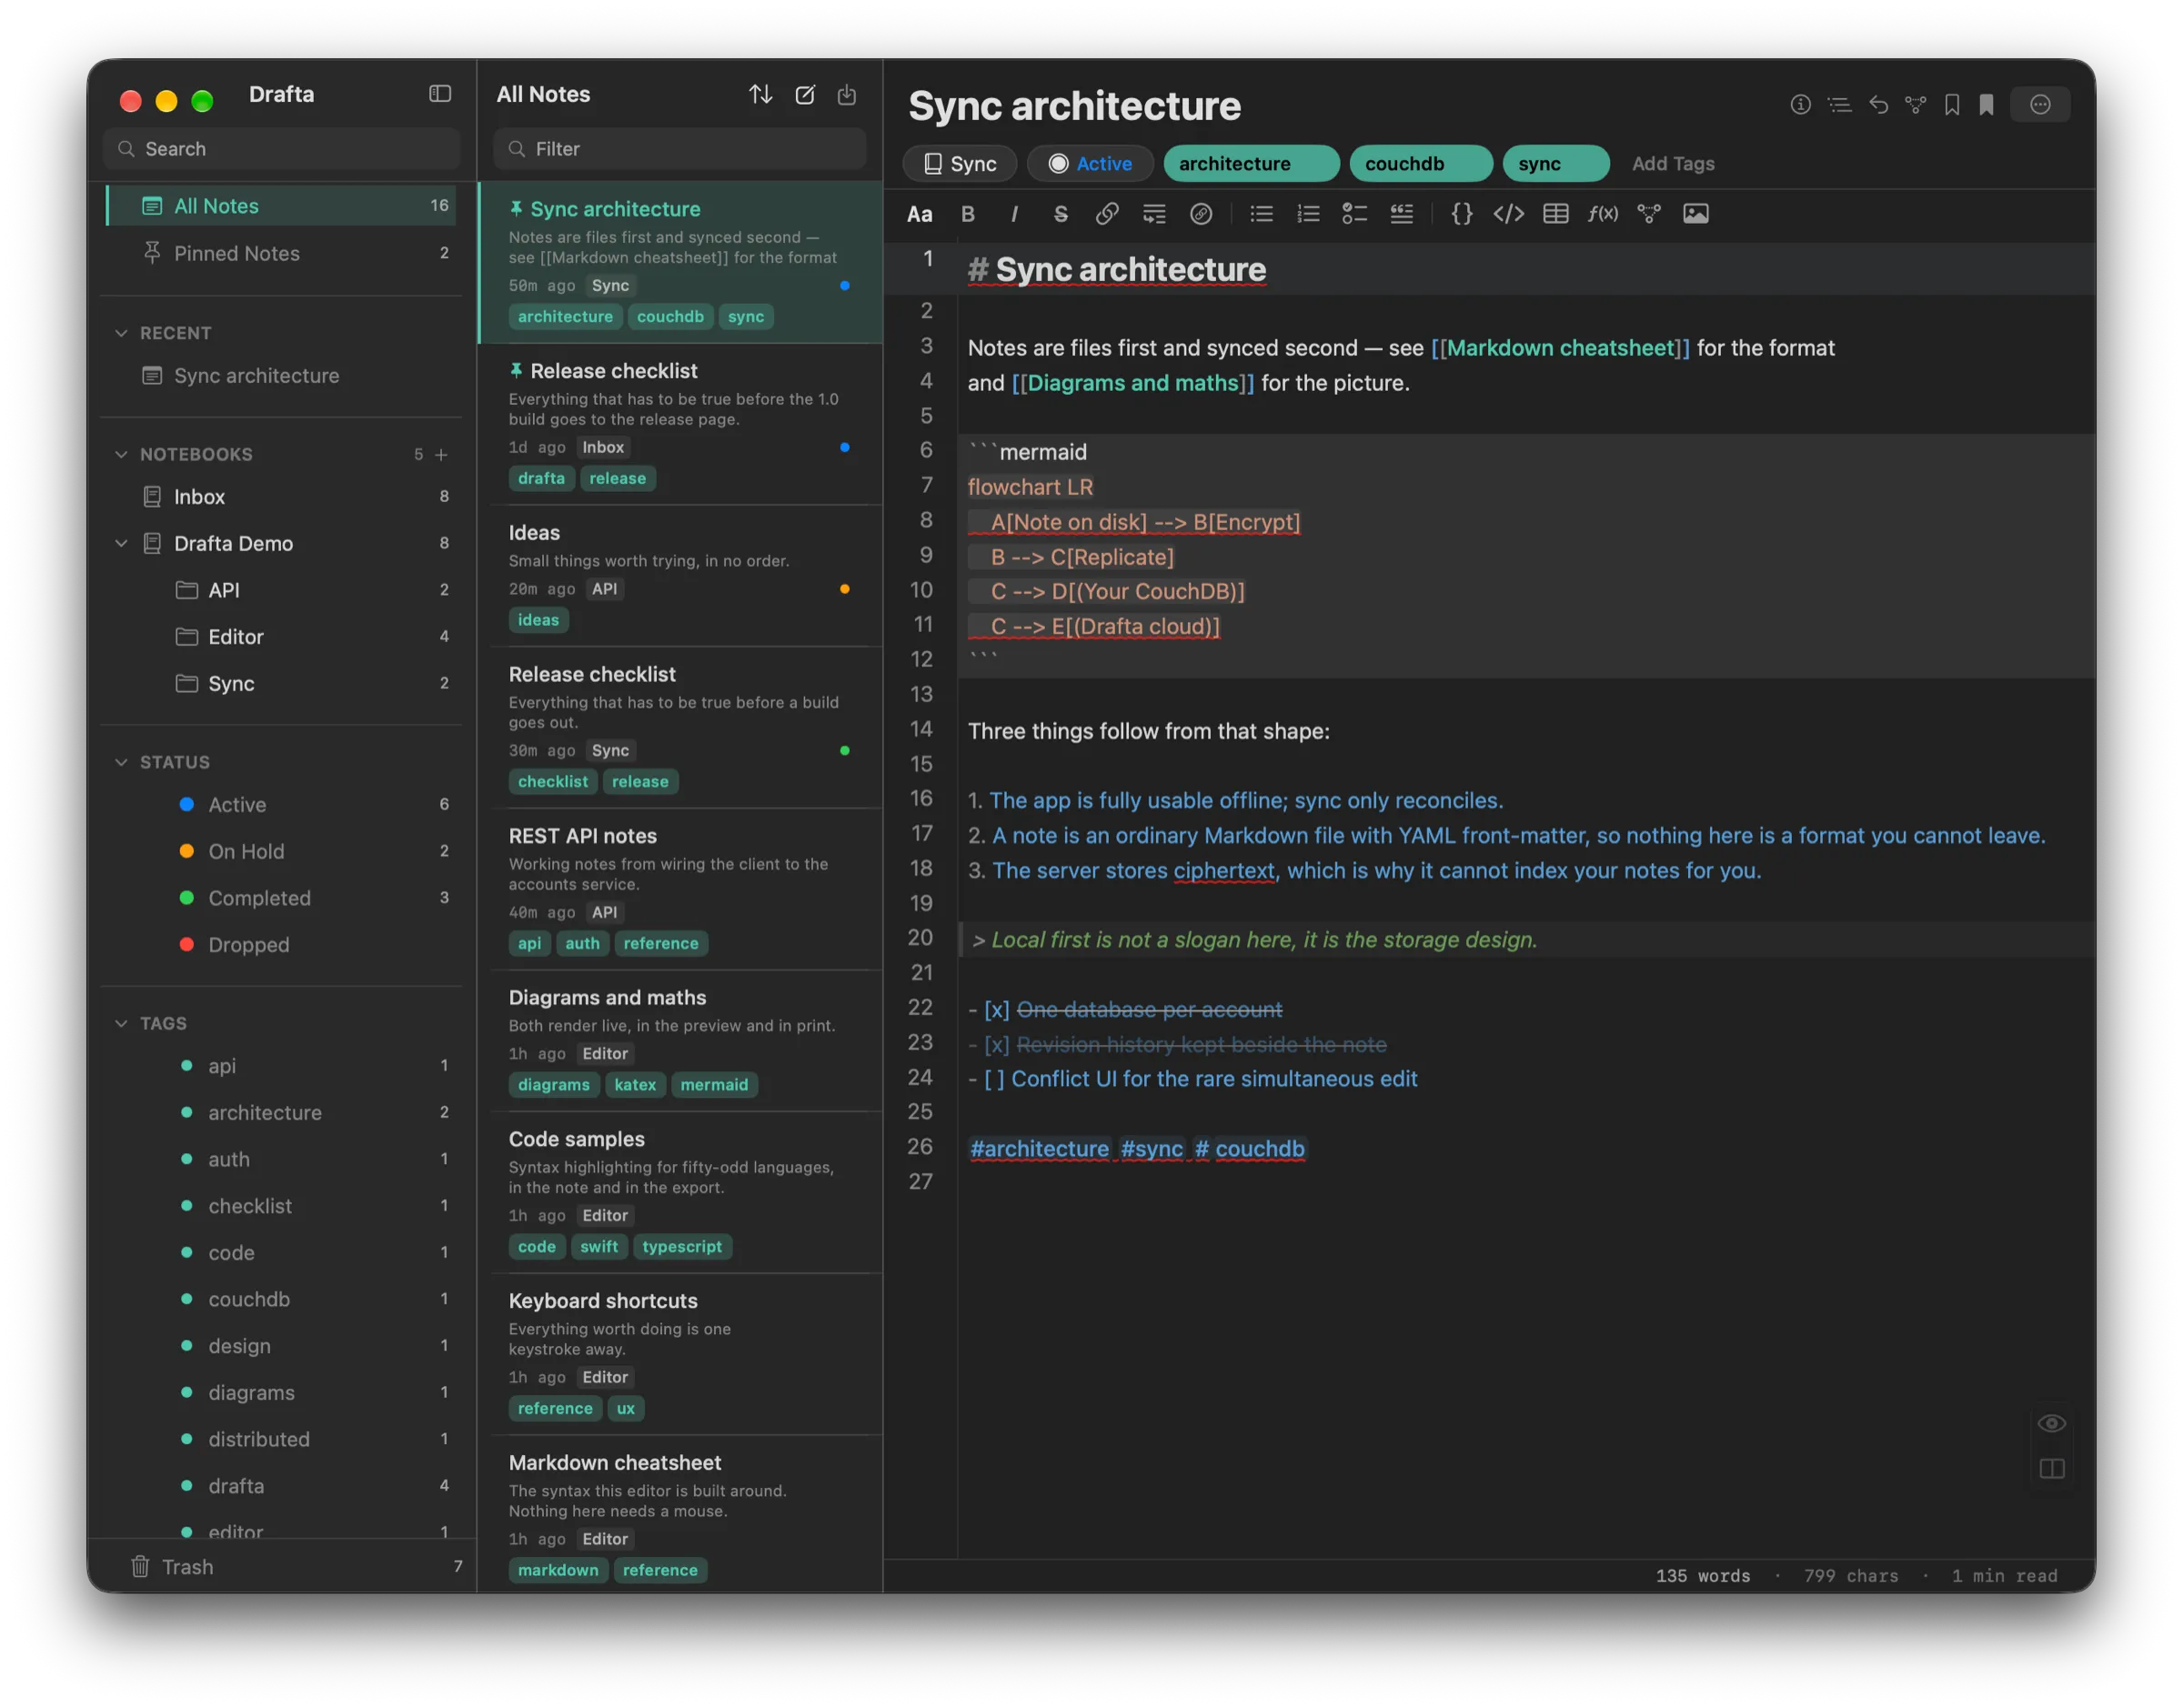Click the couchdb tag pill in the note header
The image size is (2183, 1708).
[1420, 164]
